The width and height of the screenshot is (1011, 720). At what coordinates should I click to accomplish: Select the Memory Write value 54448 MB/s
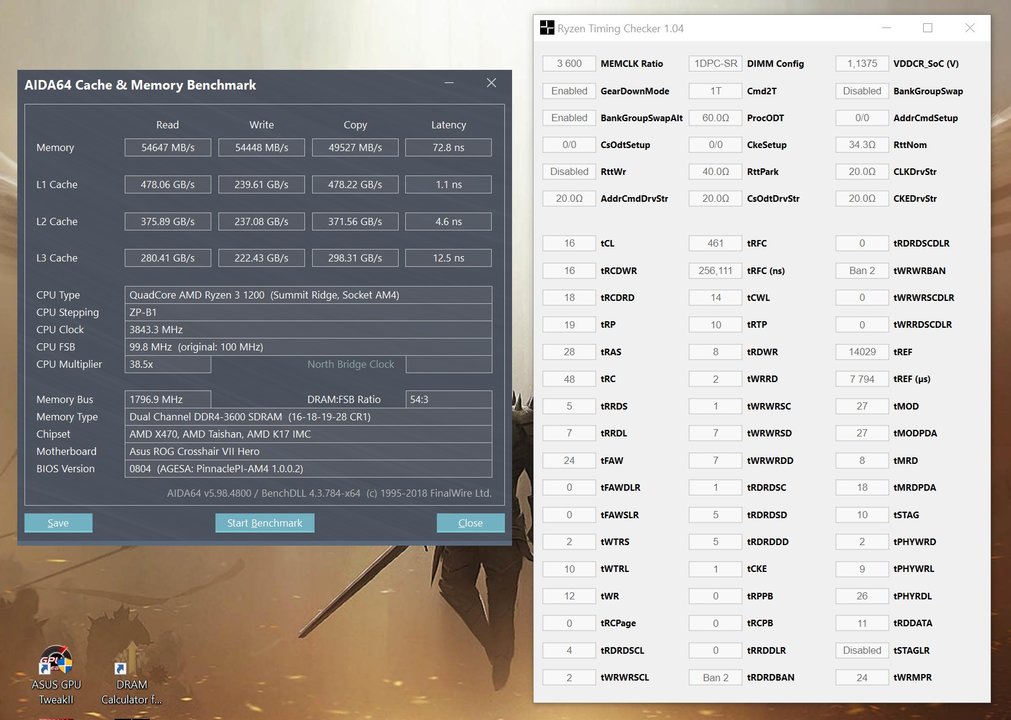[x=261, y=148]
